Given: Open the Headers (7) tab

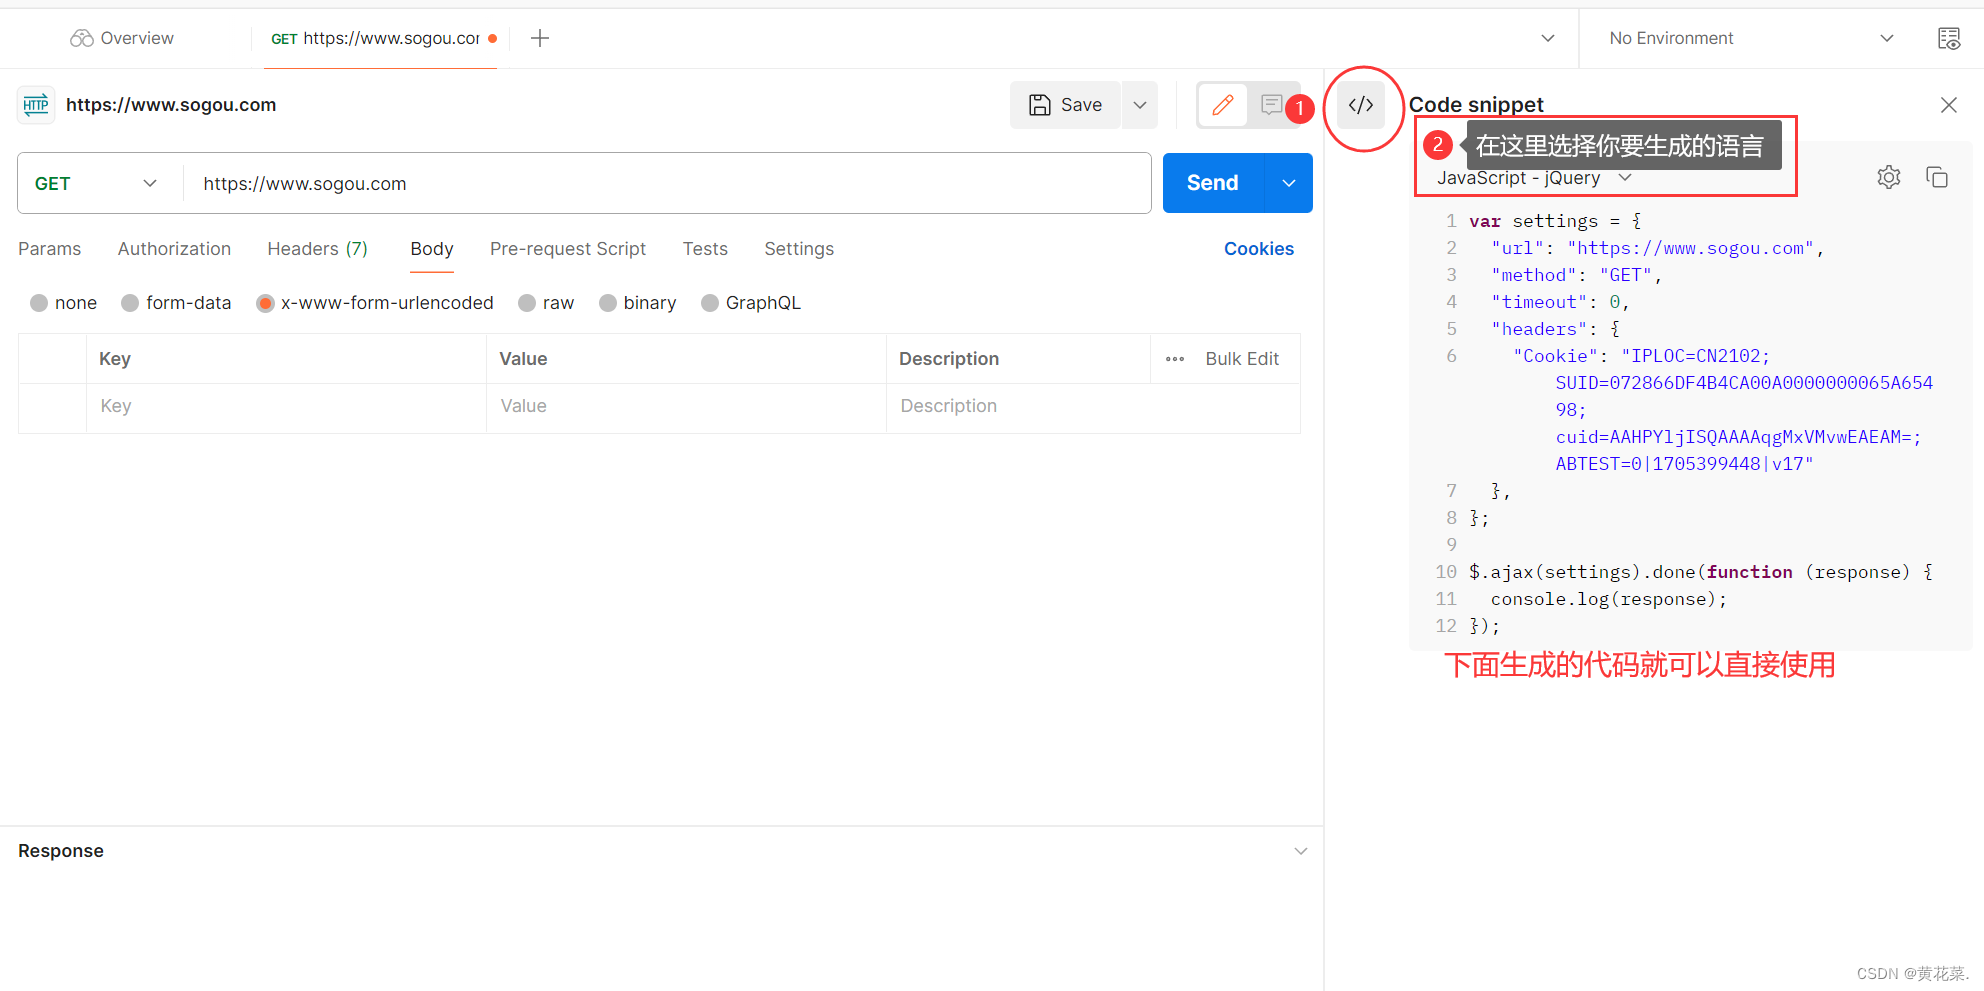Looking at the screenshot, I should [x=318, y=249].
